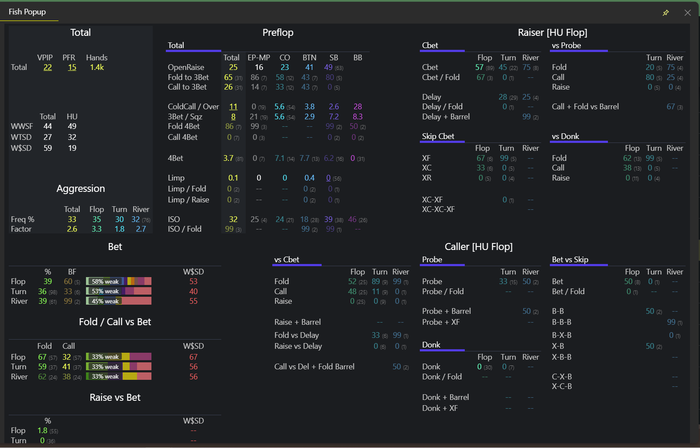Open the Bet vs Skip tab
This screenshot has height=448, width=700.
coord(570,259)
